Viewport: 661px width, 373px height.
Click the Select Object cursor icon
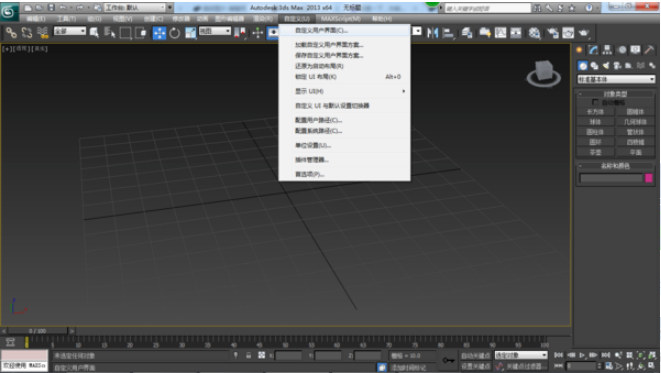(x=94, y=32)
